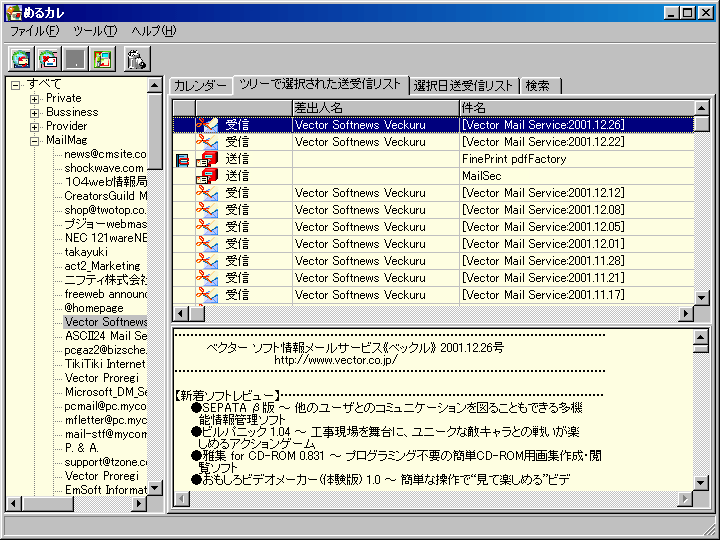Switch to the 選択日送受信リスト tab
The image size is (720, 540).
click(464, 86)
